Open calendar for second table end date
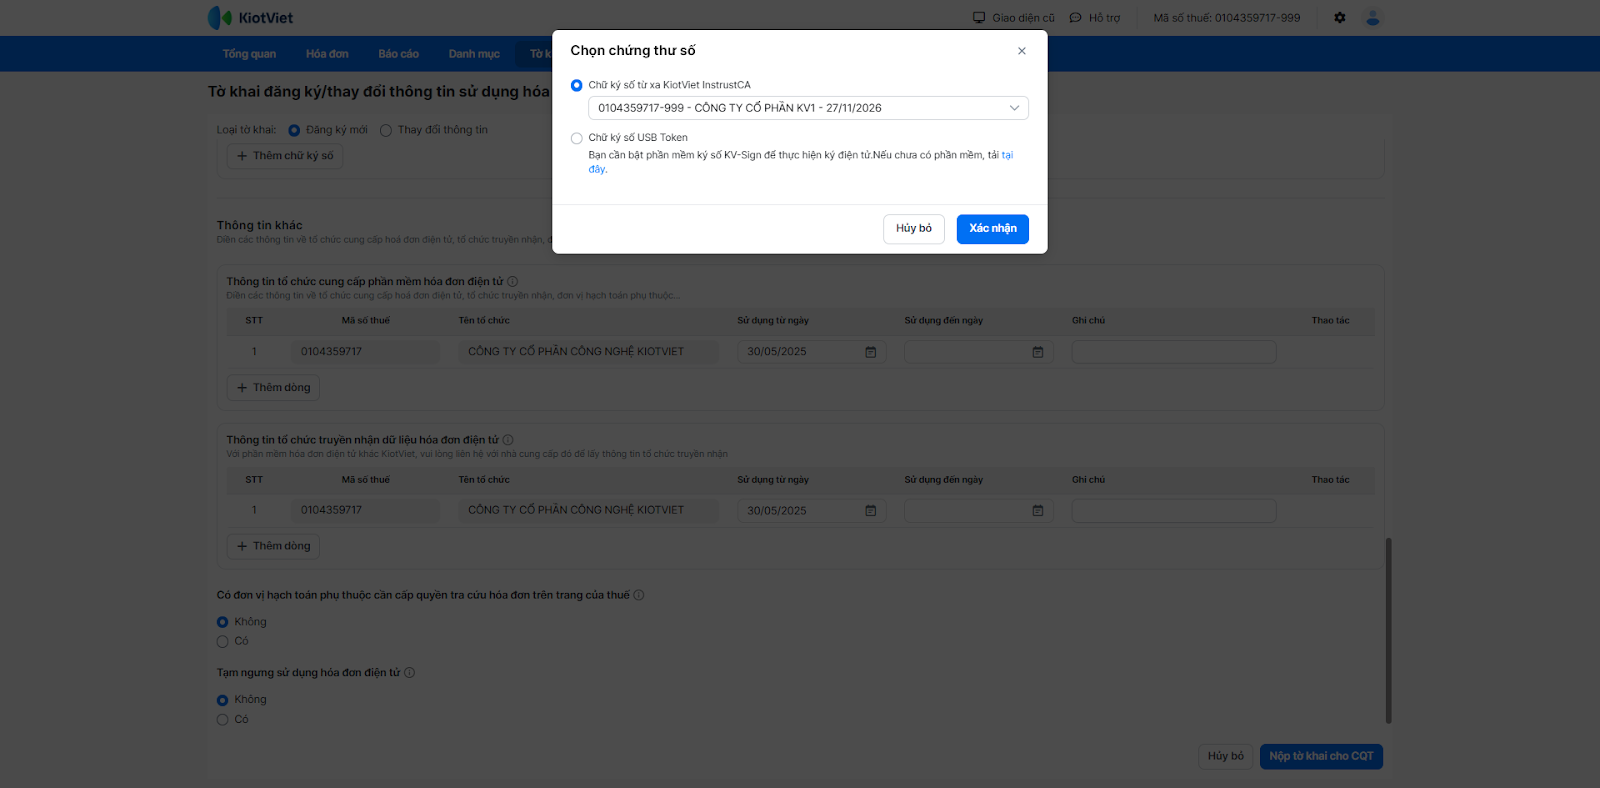 1037,511
